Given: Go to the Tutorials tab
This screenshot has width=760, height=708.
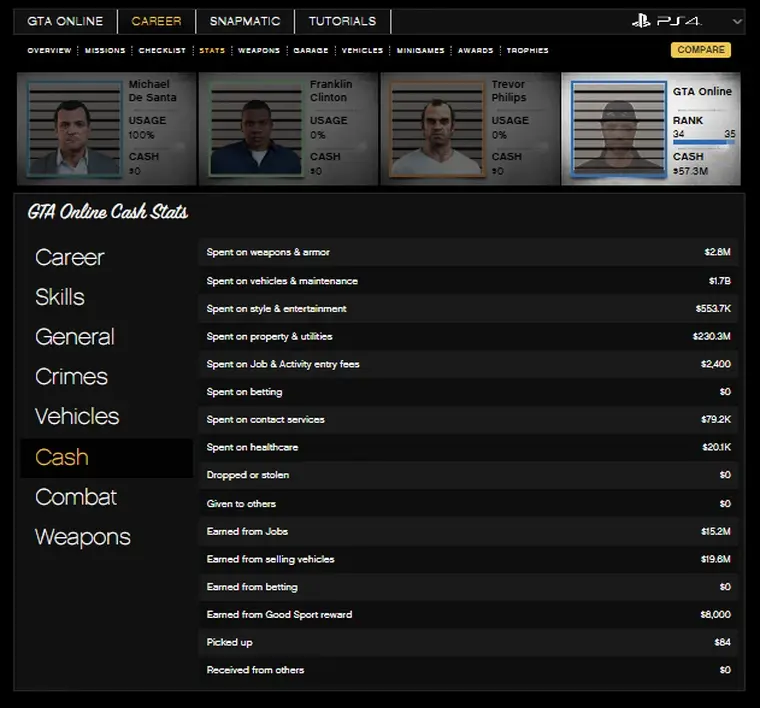Looking at the screenshot, I should (342, 21).
